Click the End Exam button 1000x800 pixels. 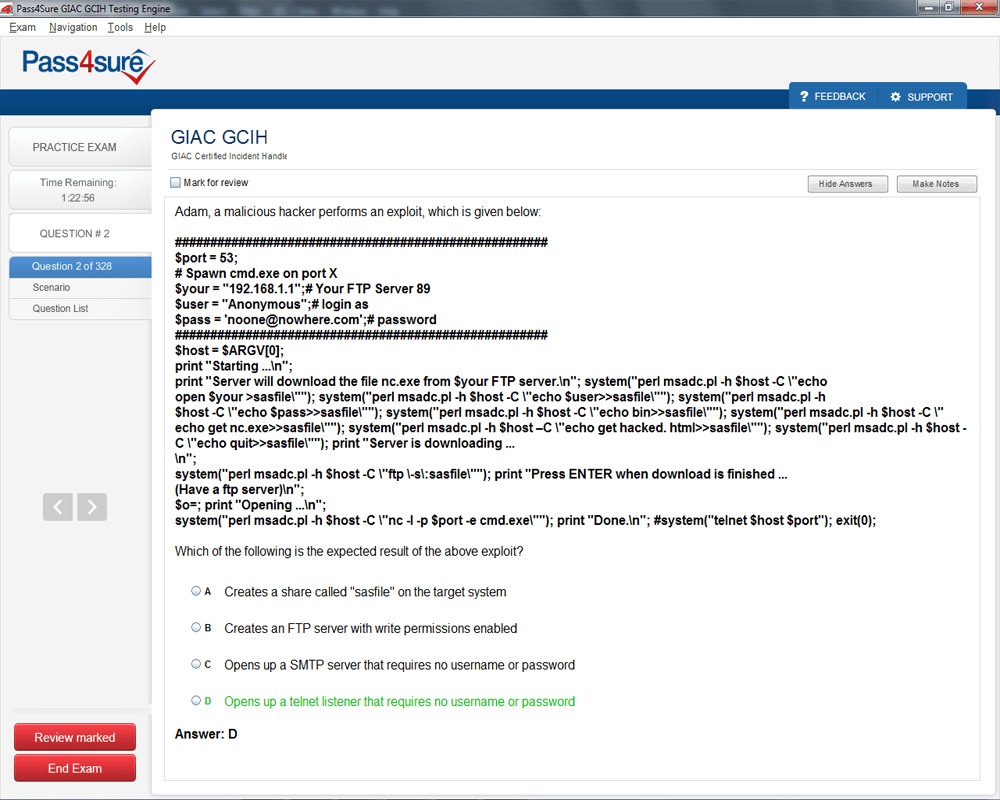click(x=75, y=768)
